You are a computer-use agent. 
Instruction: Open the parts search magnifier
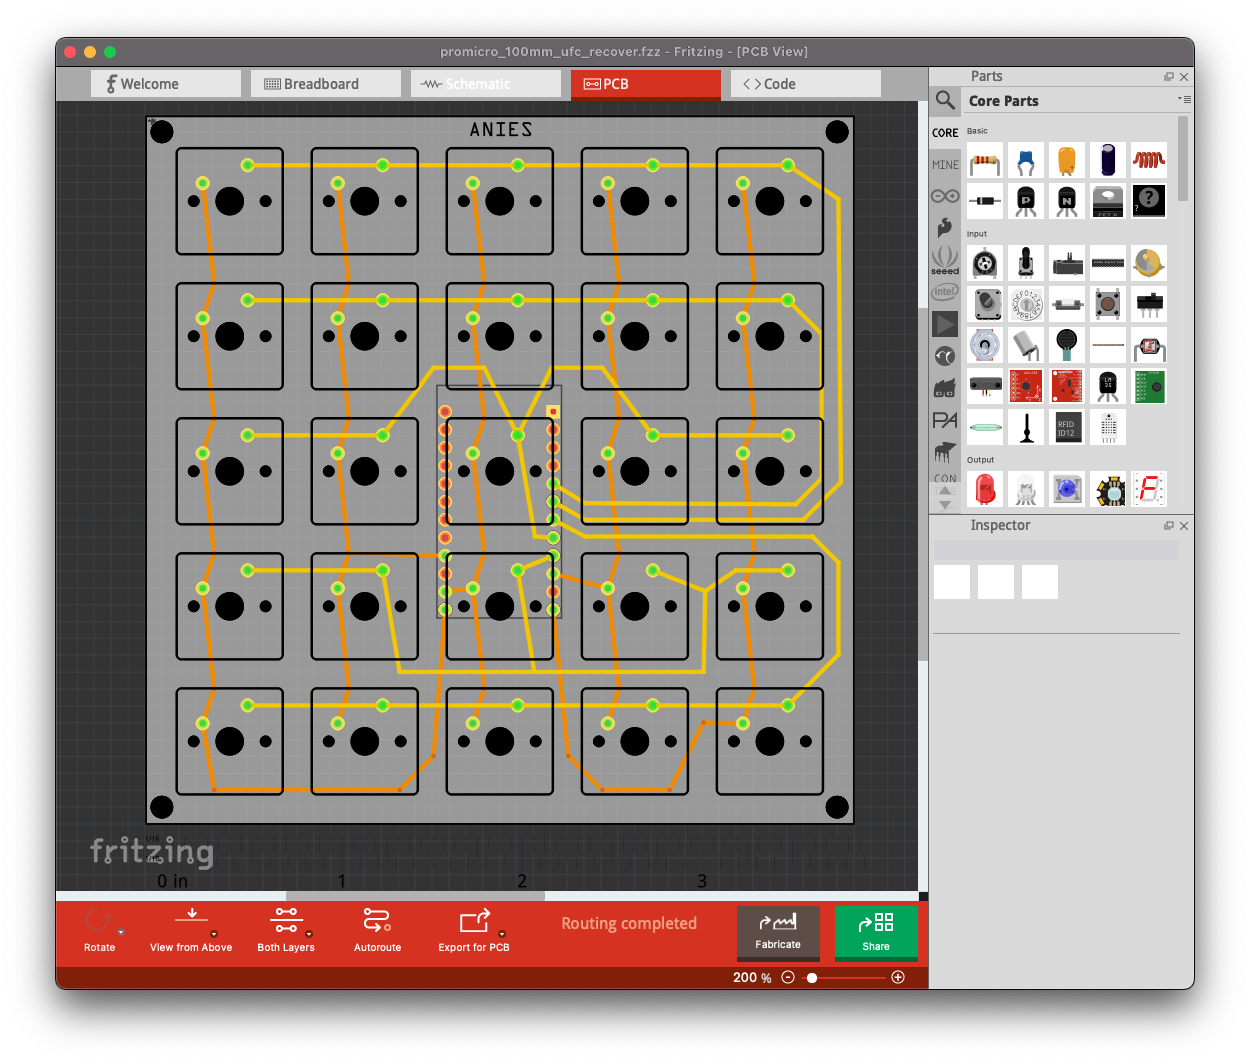pyautogui.click(x=945, y=100)
